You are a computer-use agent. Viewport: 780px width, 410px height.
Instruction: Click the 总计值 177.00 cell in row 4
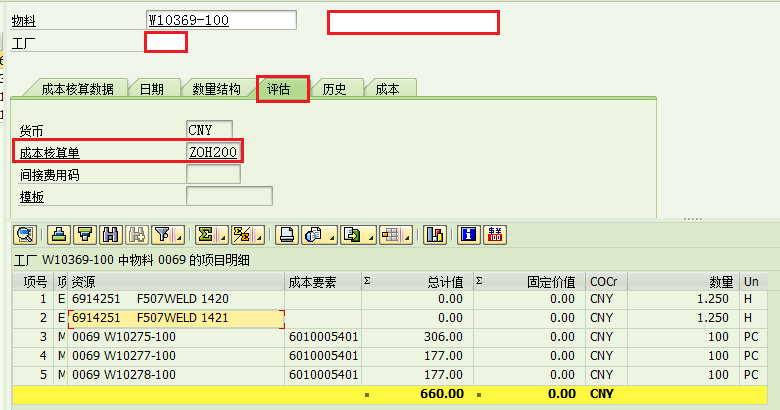click(418, 356)
